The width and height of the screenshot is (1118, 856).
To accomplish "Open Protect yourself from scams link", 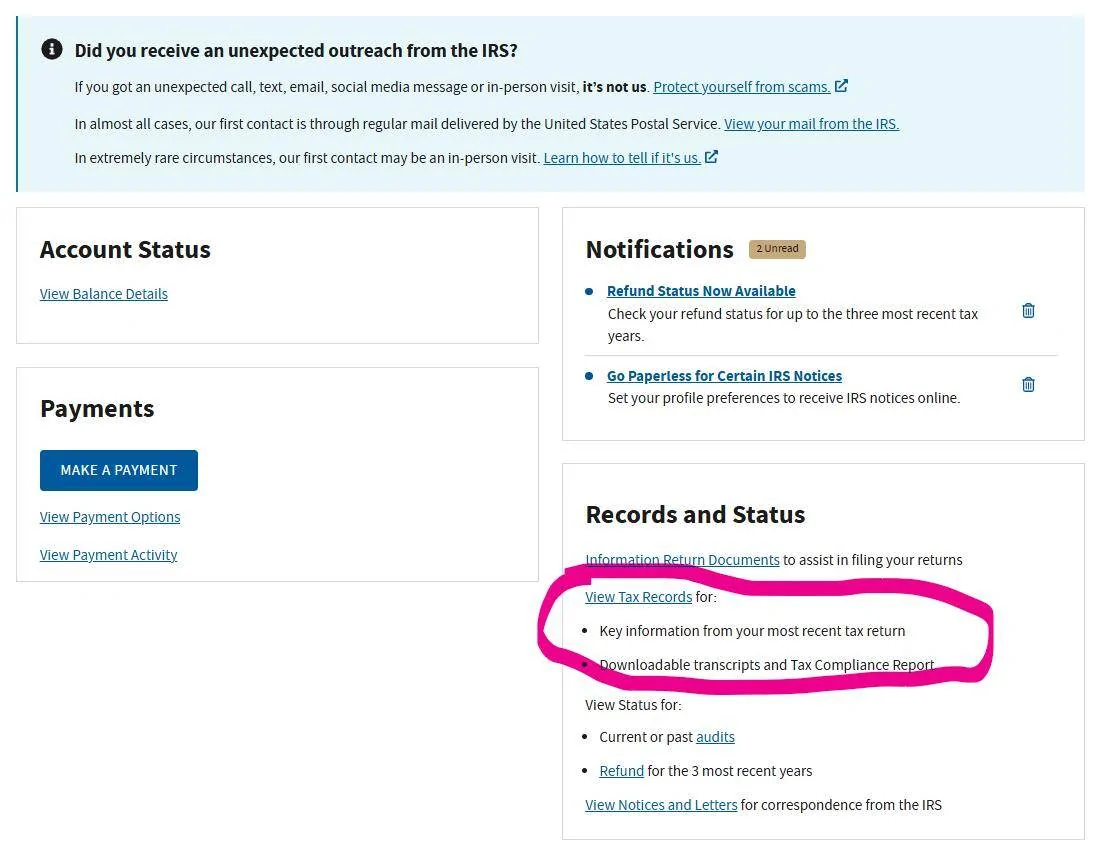I will coord(742,87).
